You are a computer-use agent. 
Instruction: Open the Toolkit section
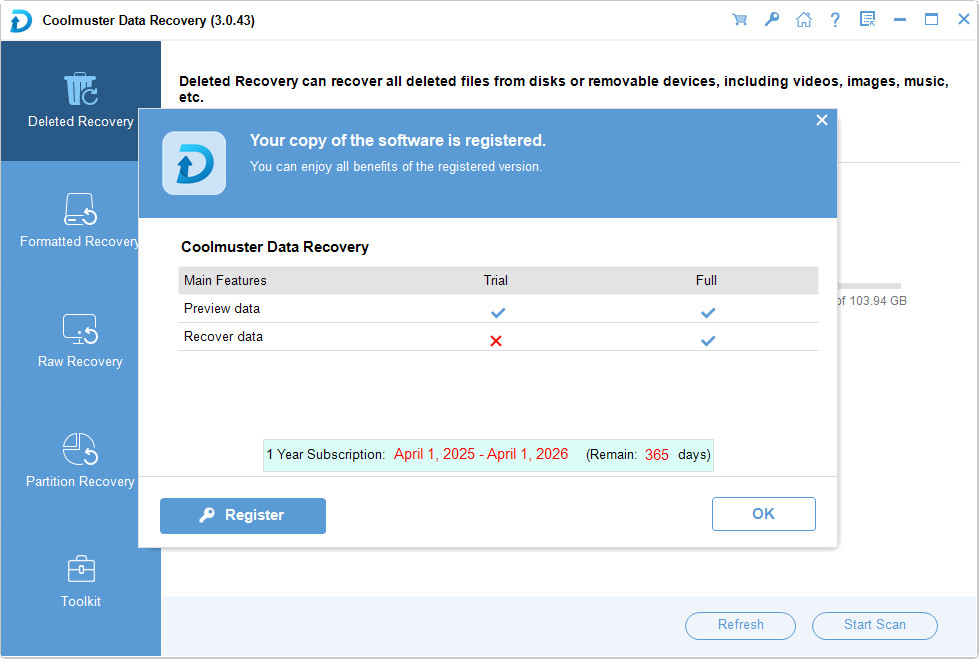80,581
